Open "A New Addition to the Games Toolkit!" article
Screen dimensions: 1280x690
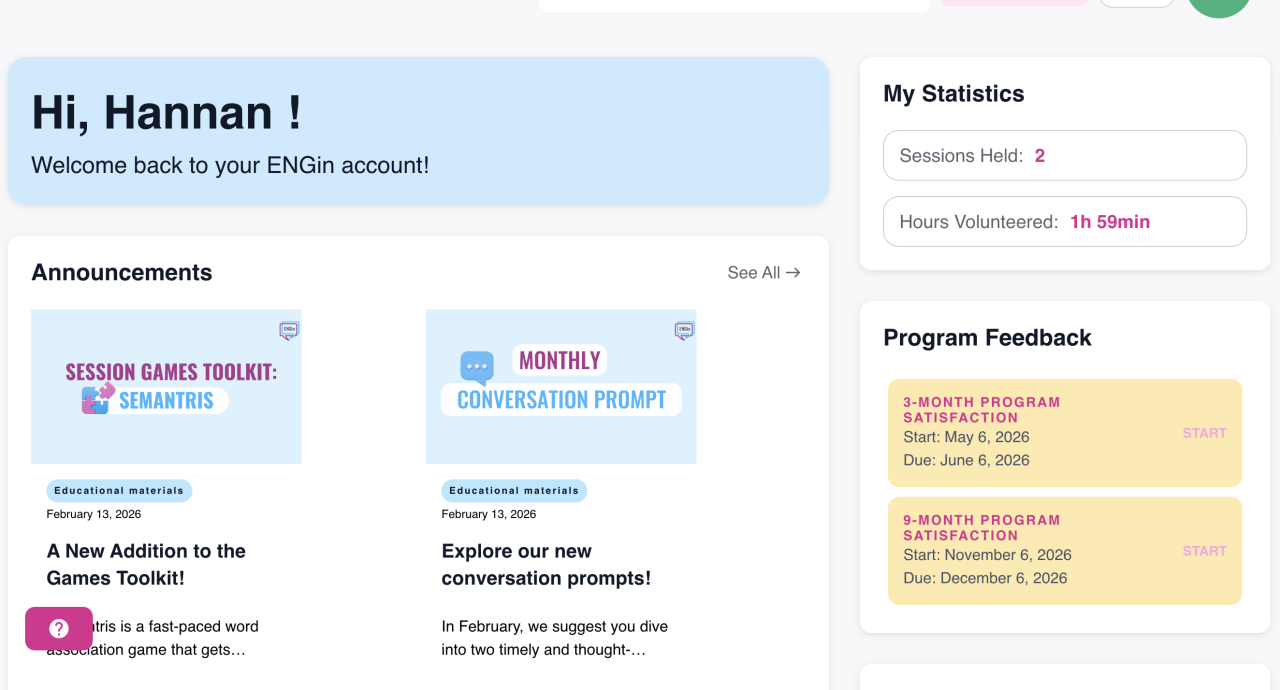point(146,564)
